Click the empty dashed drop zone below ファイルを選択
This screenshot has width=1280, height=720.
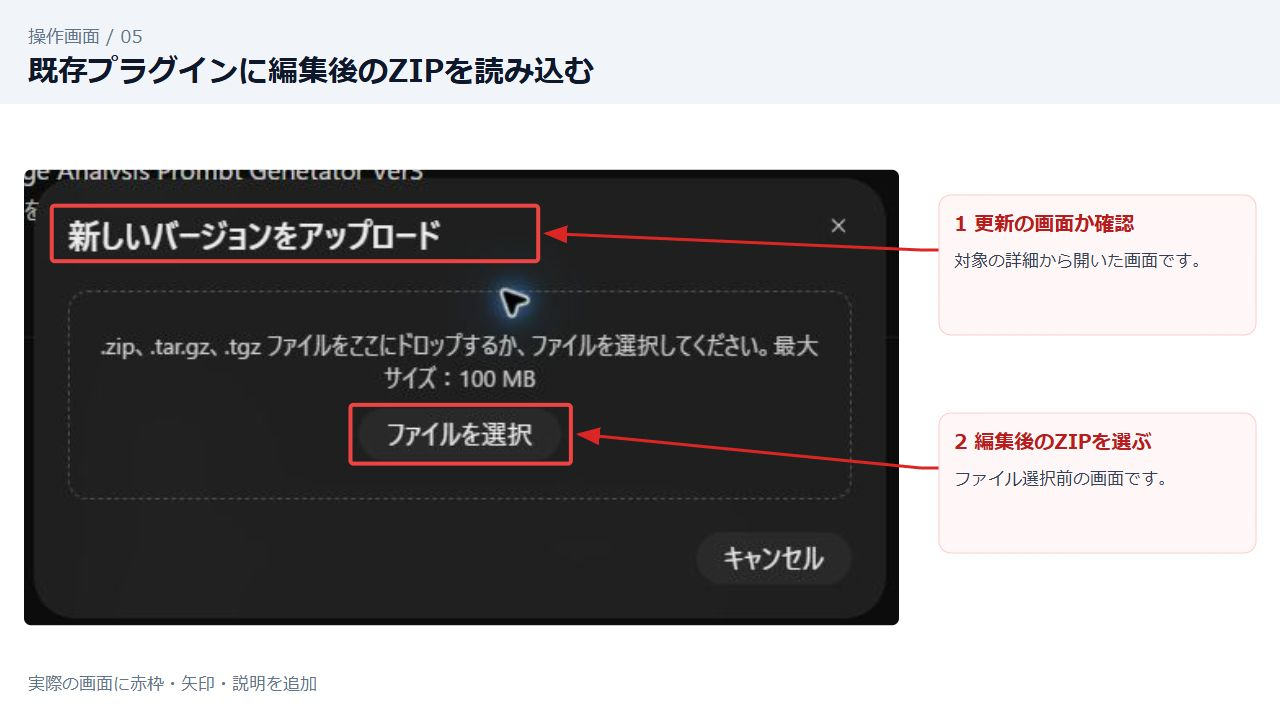point(459,481)
